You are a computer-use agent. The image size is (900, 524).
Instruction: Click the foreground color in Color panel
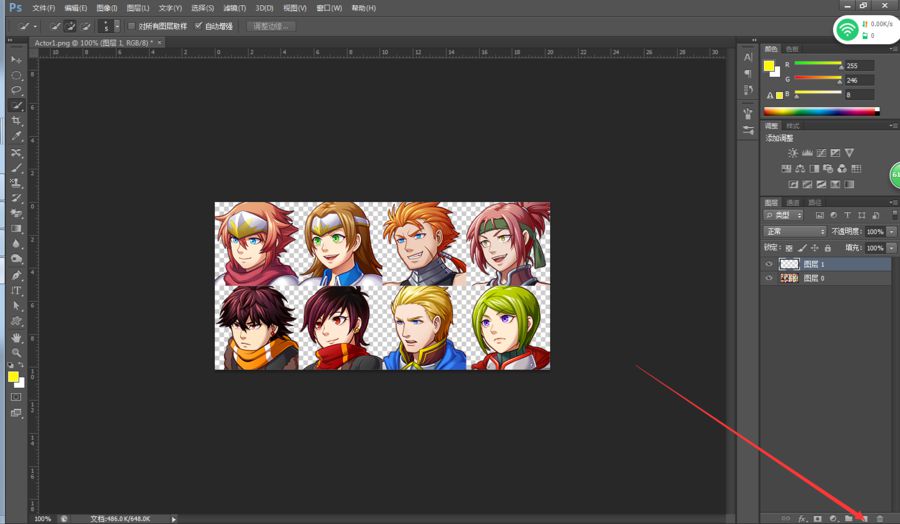(x=769, y=65)
